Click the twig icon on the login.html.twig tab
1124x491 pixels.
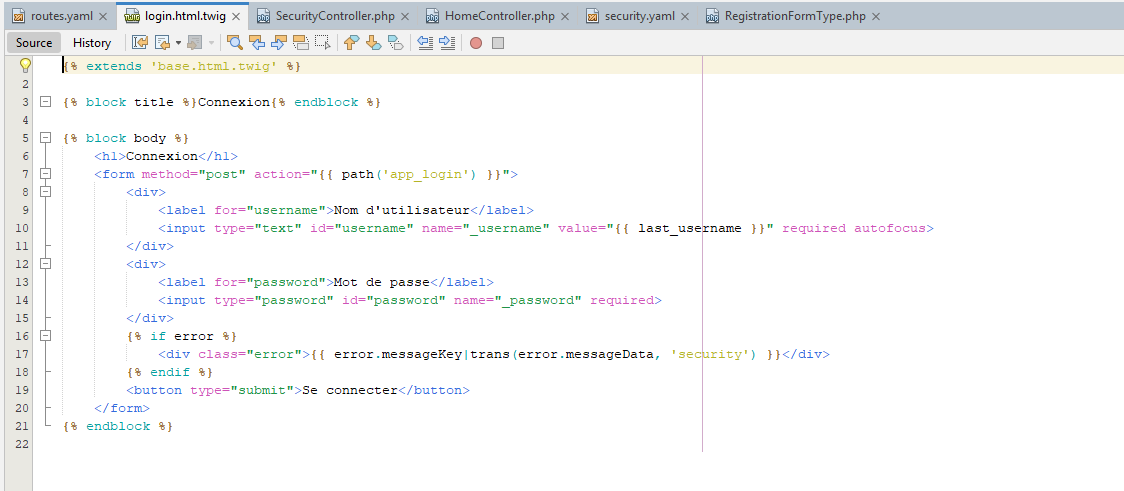(132, 16)
